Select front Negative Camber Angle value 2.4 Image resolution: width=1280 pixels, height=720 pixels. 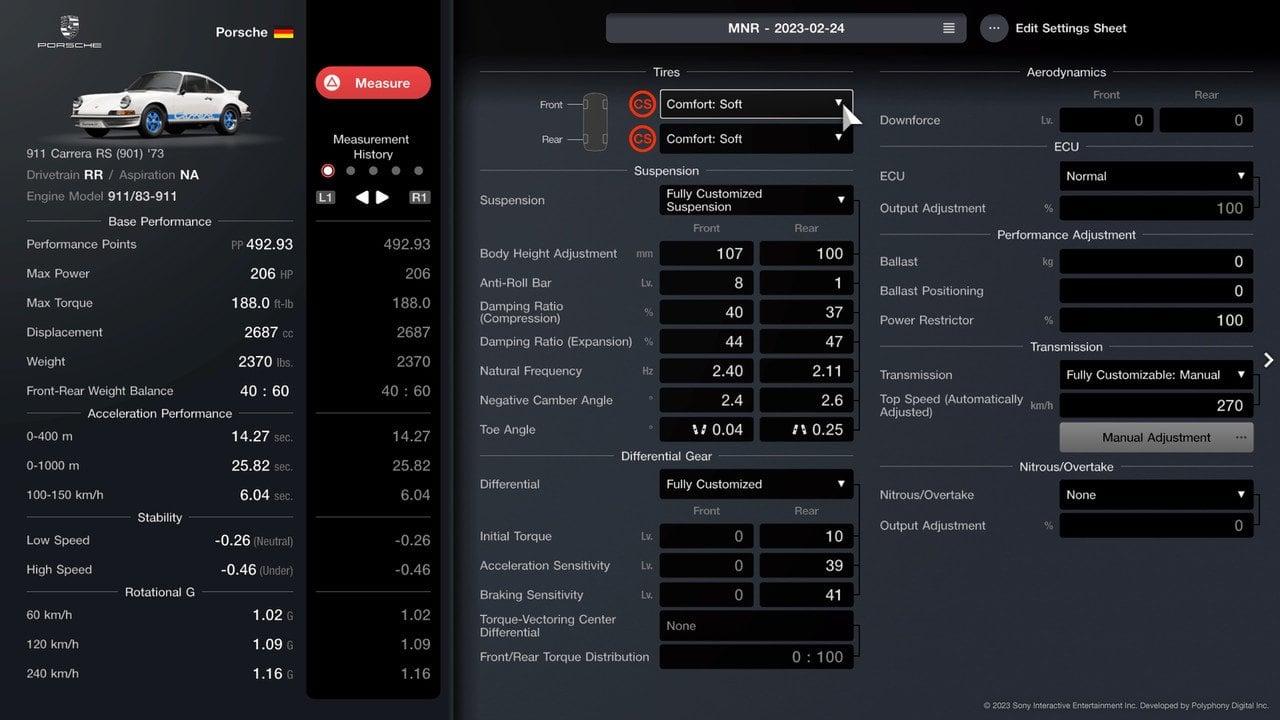(706, 400)
